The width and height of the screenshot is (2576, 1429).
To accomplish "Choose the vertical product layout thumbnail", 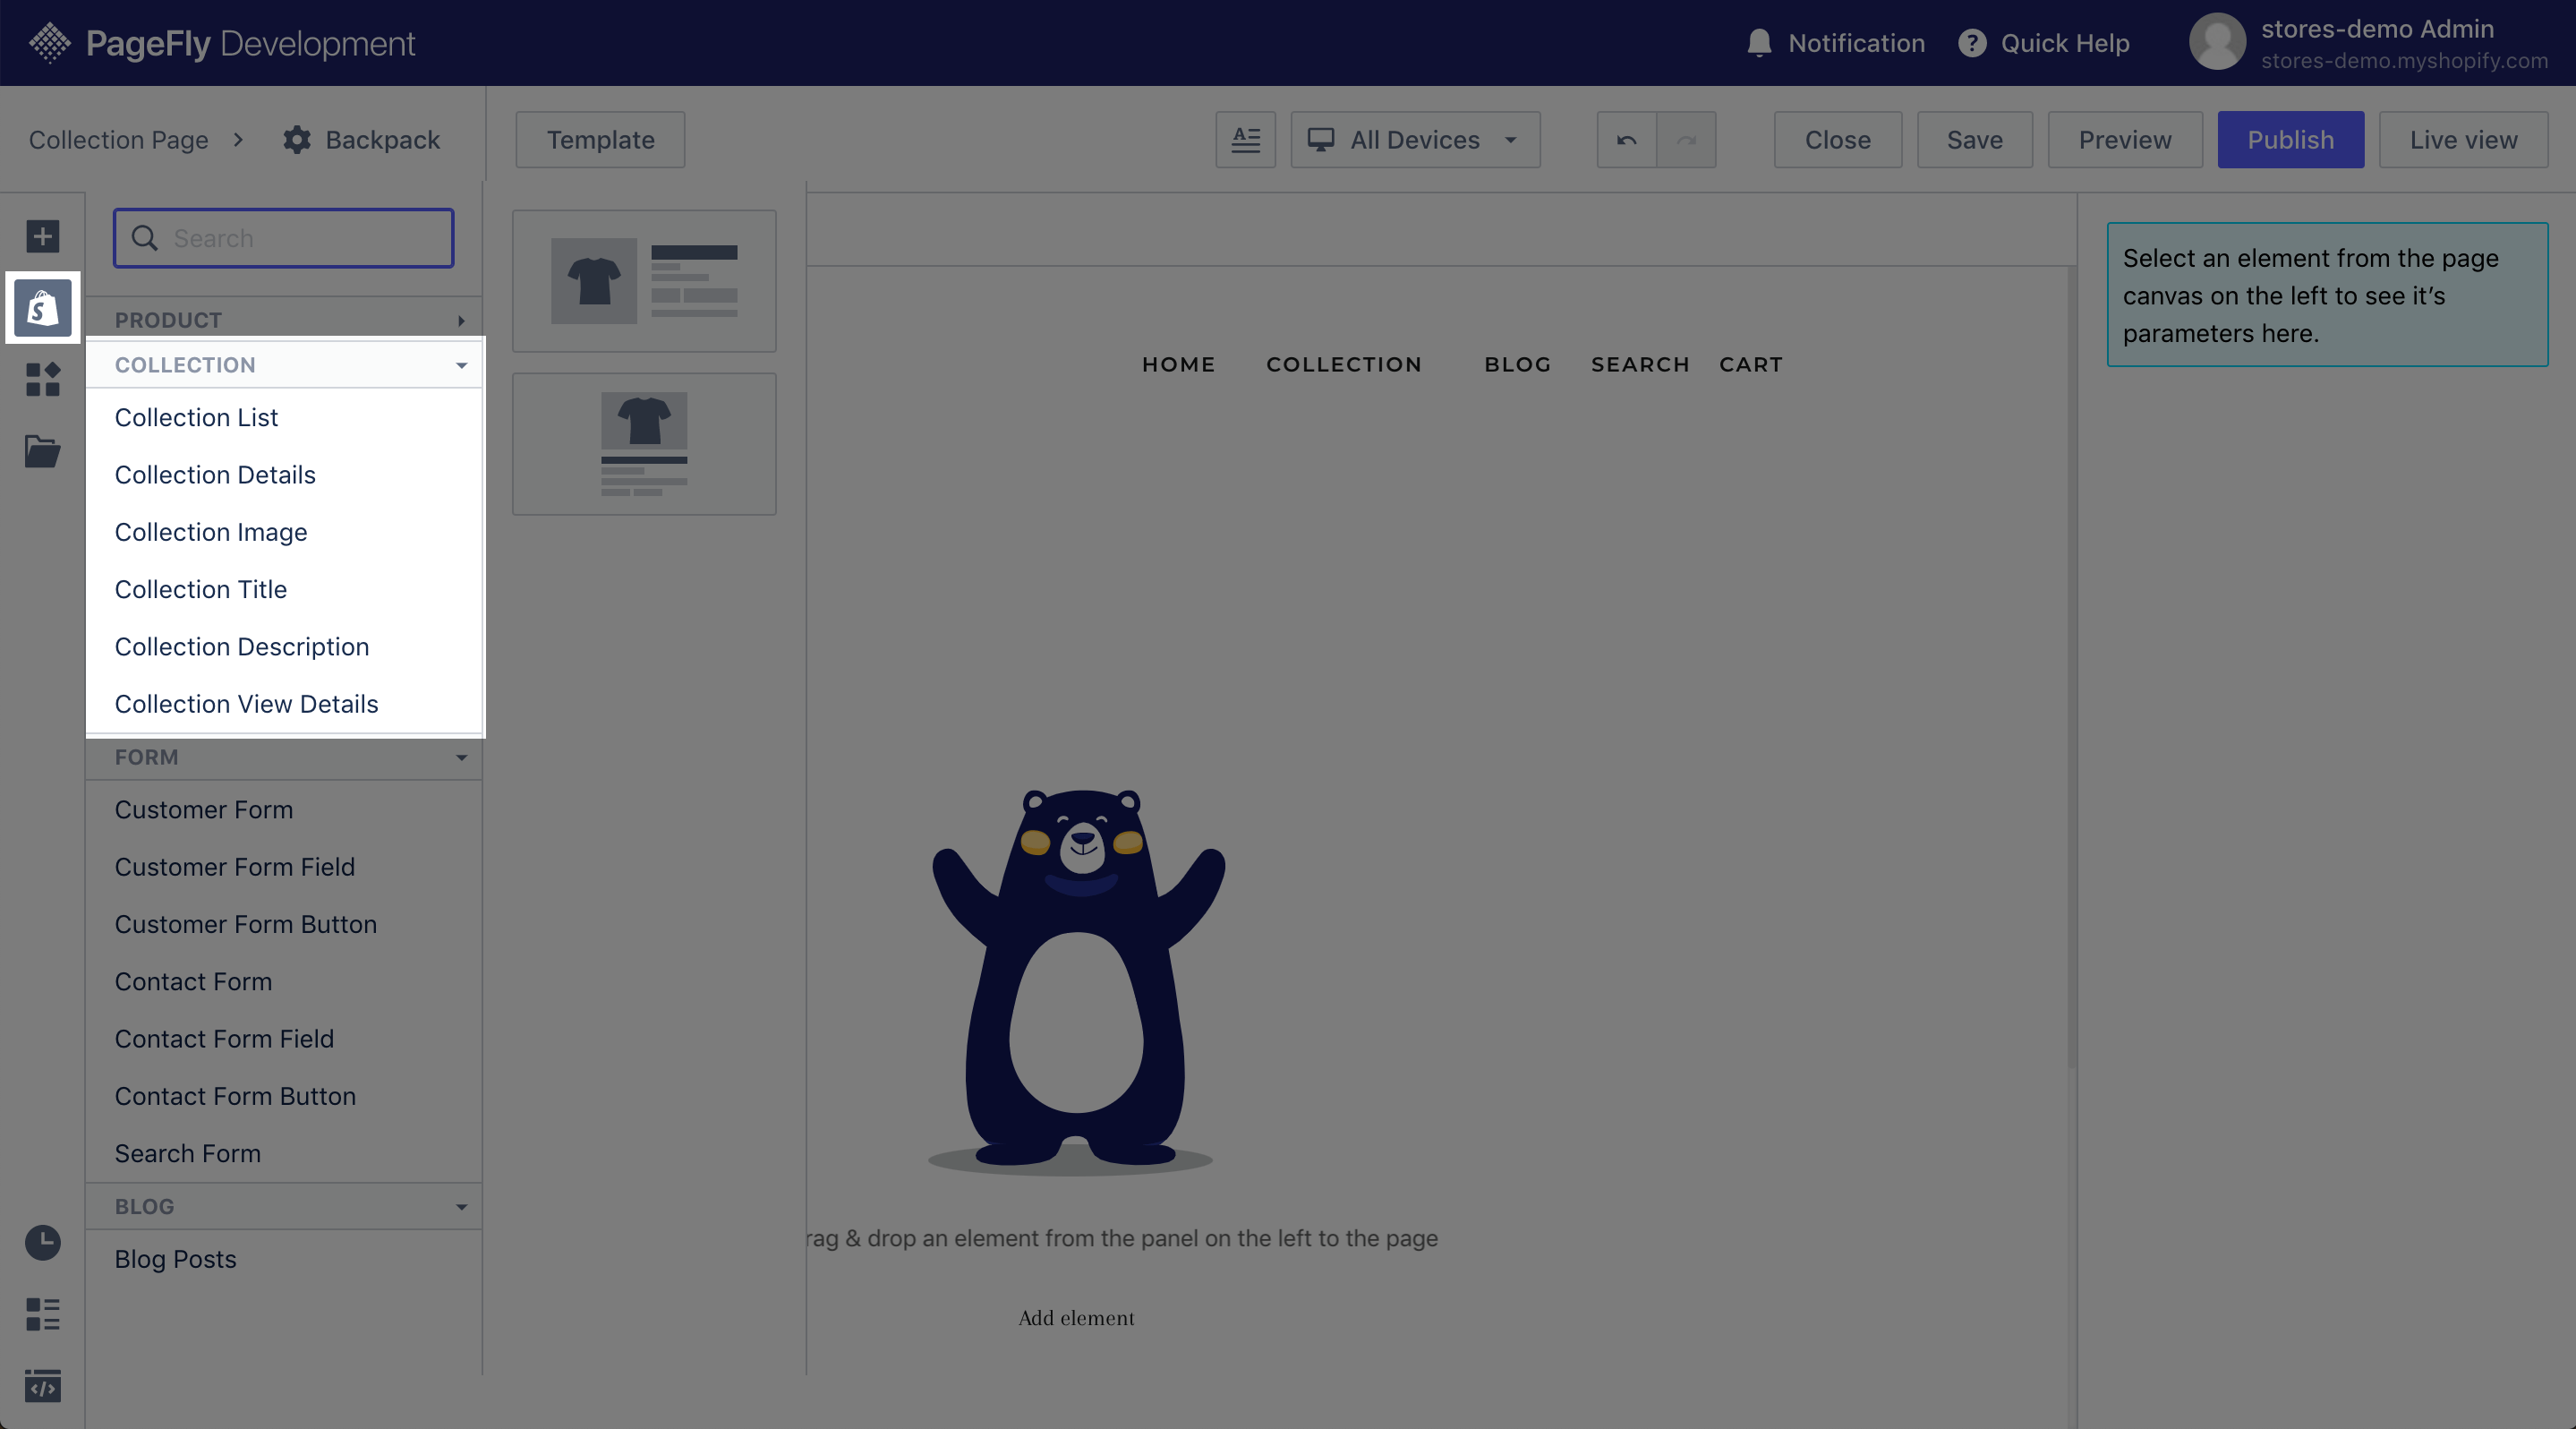I will pos(644,444).
